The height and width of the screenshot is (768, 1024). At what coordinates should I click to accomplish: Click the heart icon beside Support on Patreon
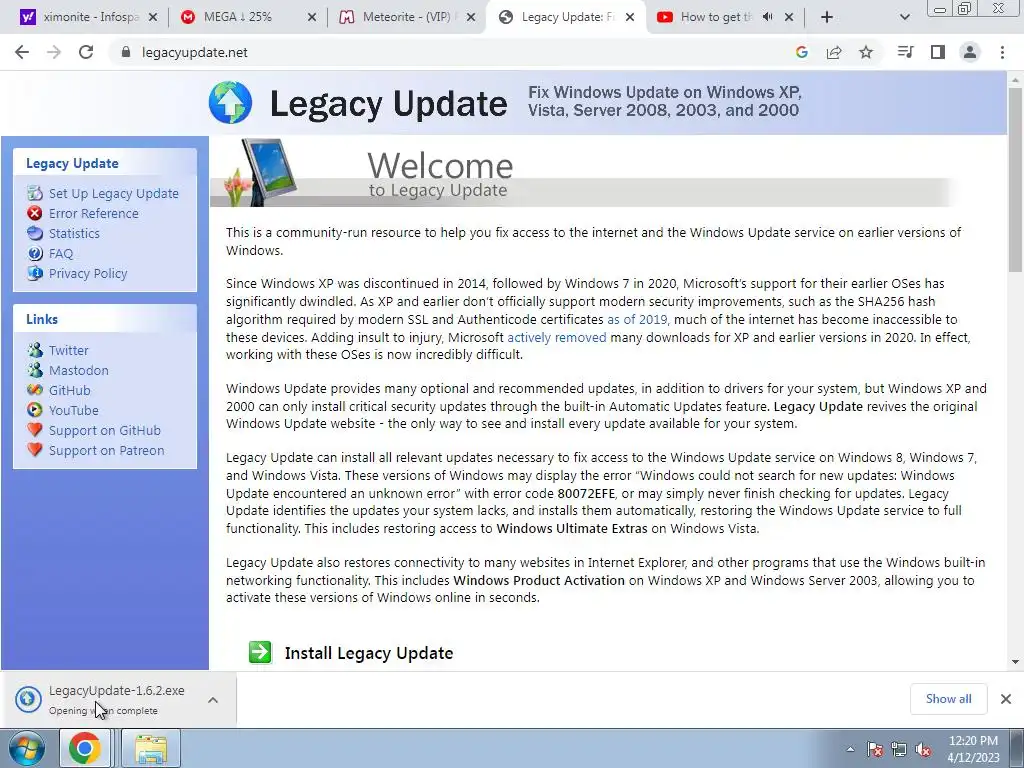35,450
